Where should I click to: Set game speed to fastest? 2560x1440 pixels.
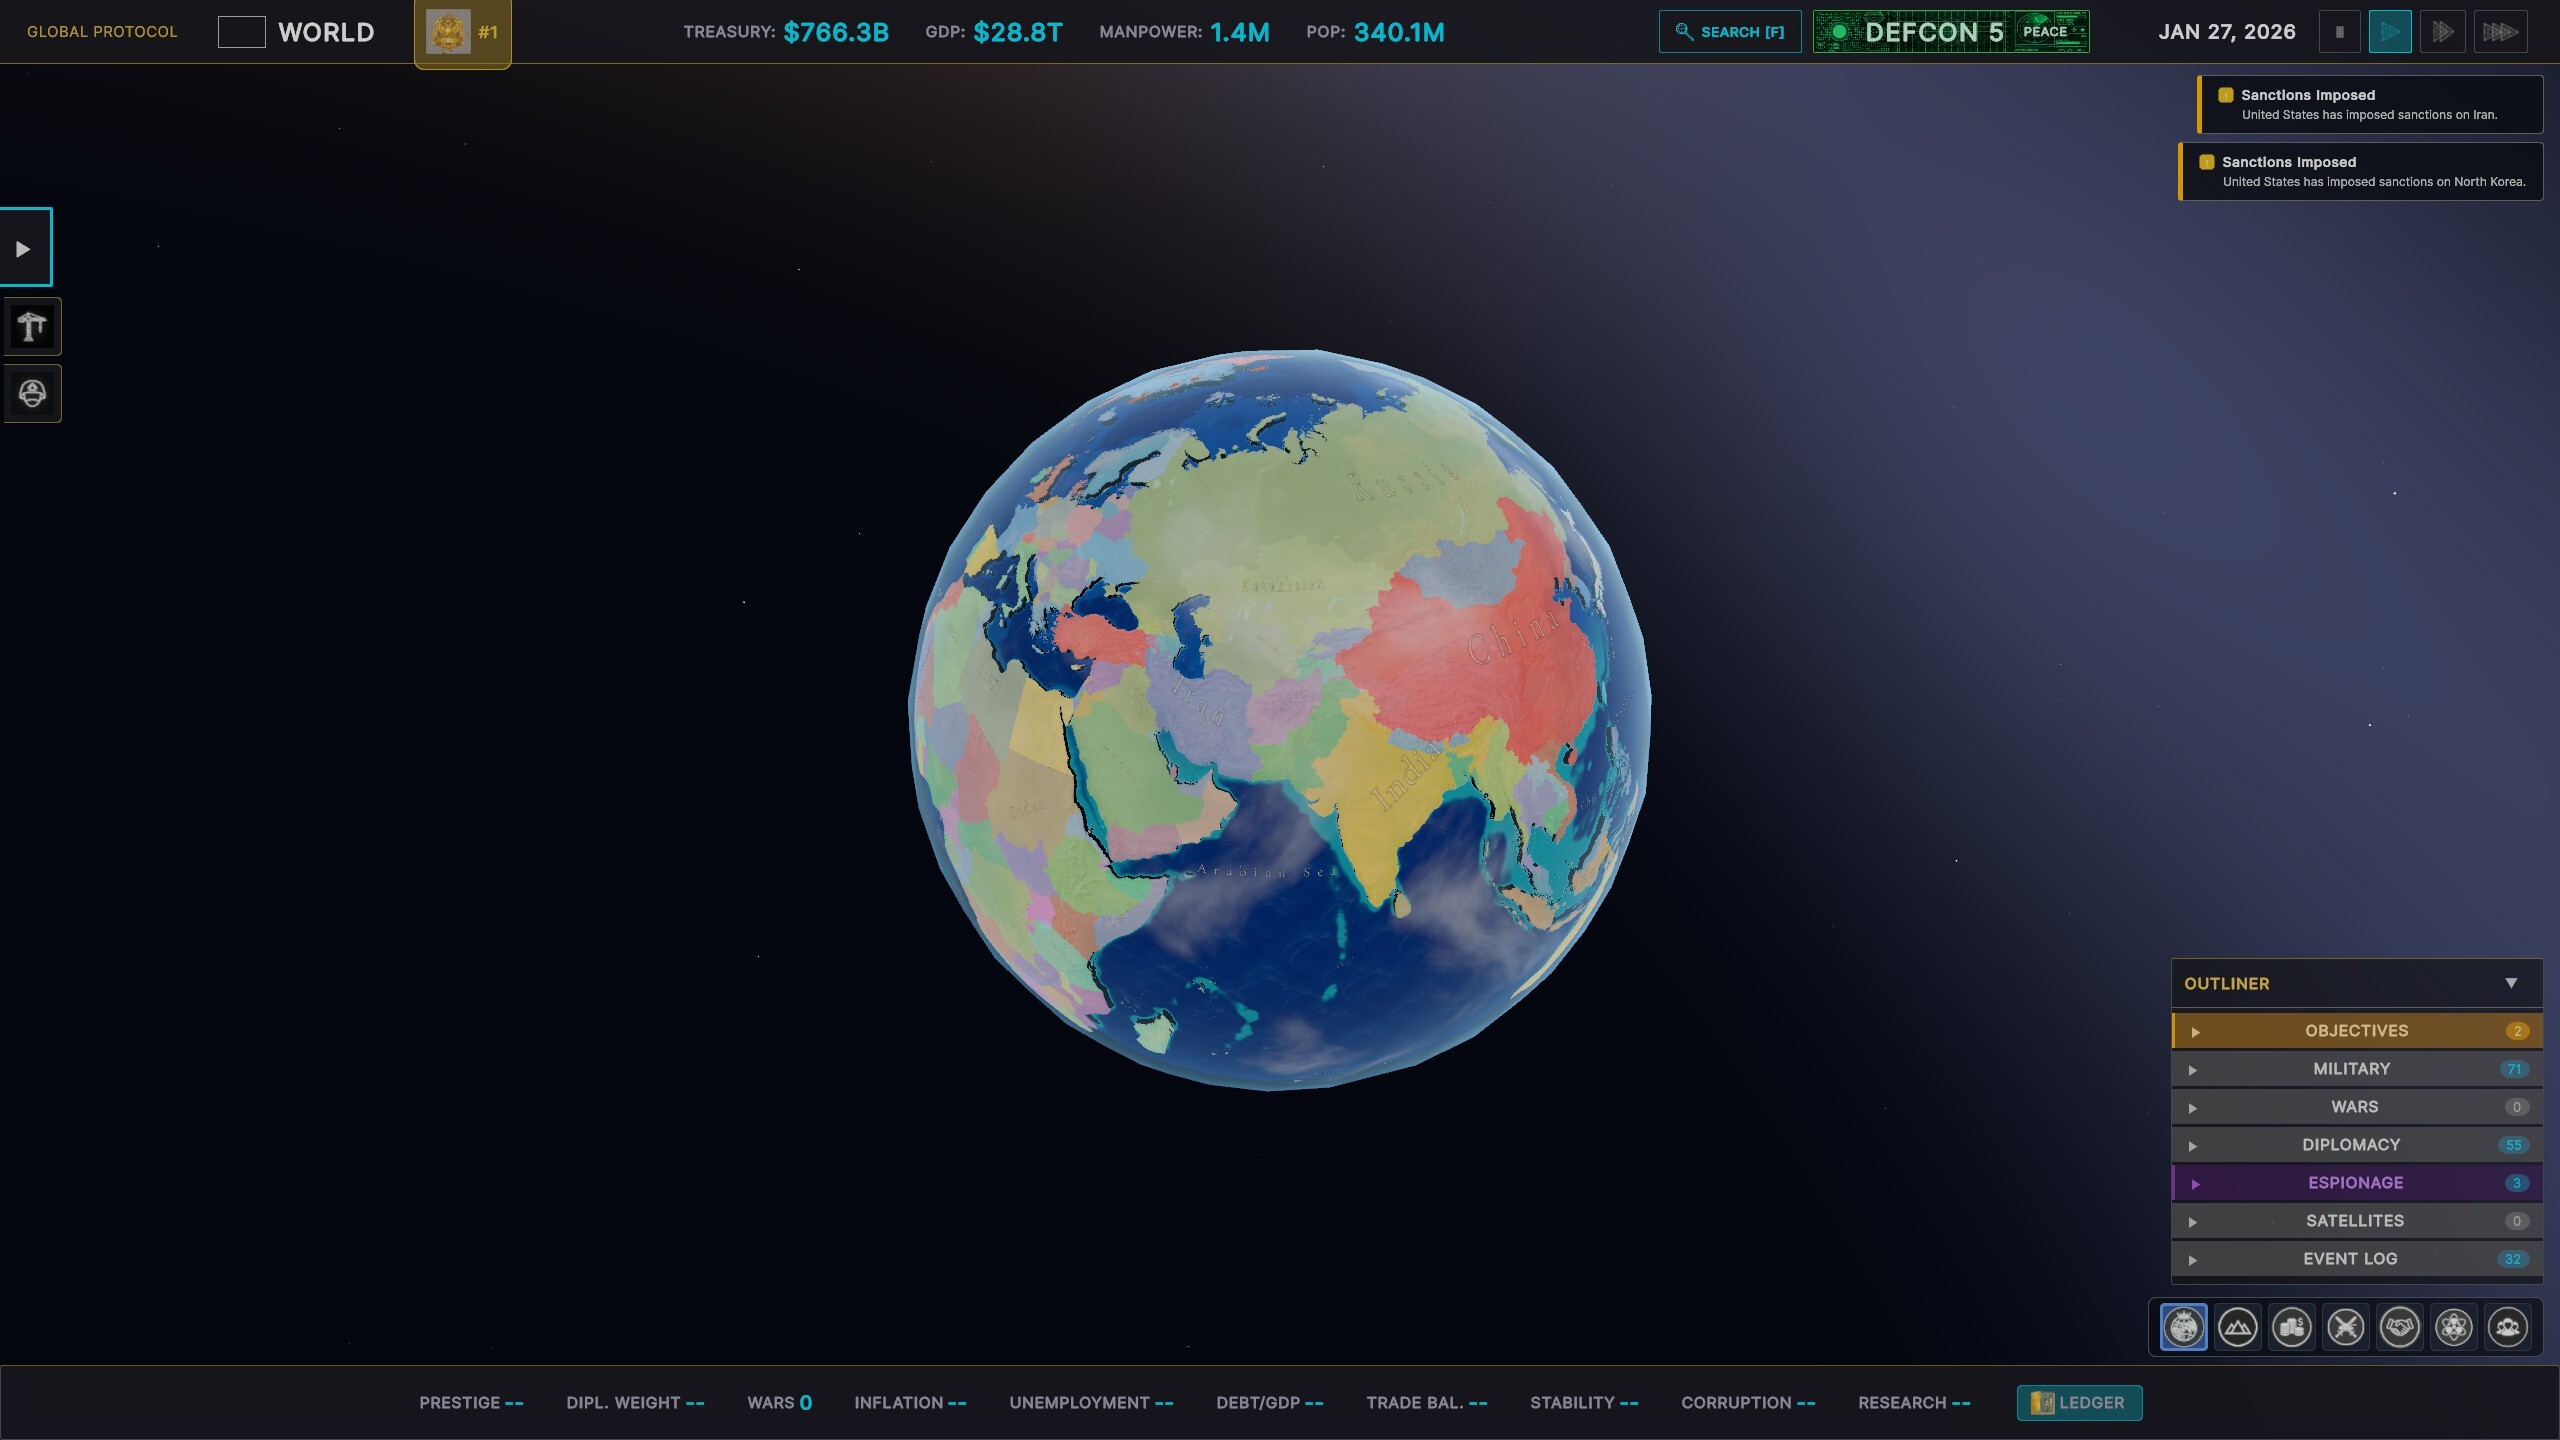tap(2500, 32)
